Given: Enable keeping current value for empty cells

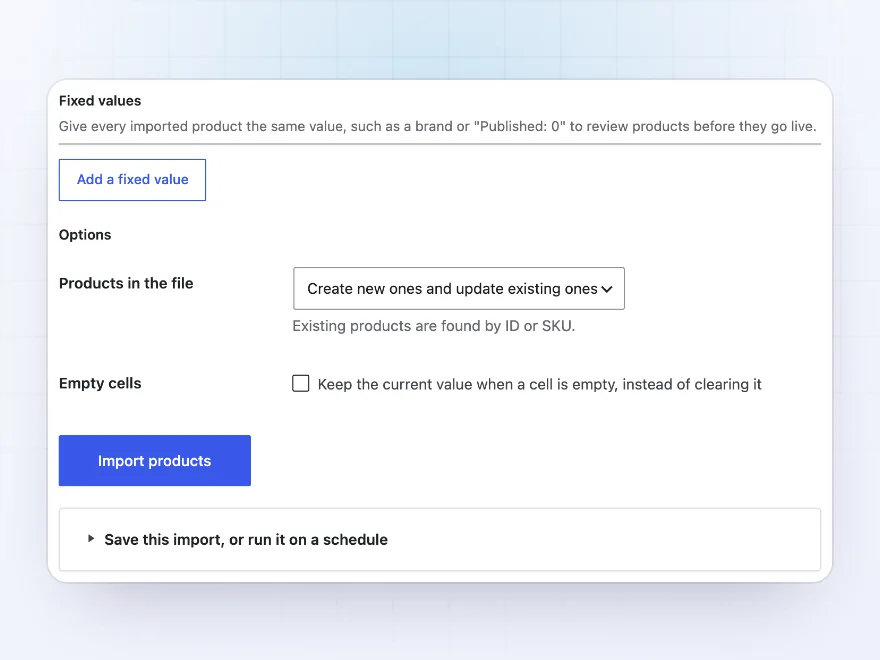Looking at the screenshot, I should pos(301,384).
